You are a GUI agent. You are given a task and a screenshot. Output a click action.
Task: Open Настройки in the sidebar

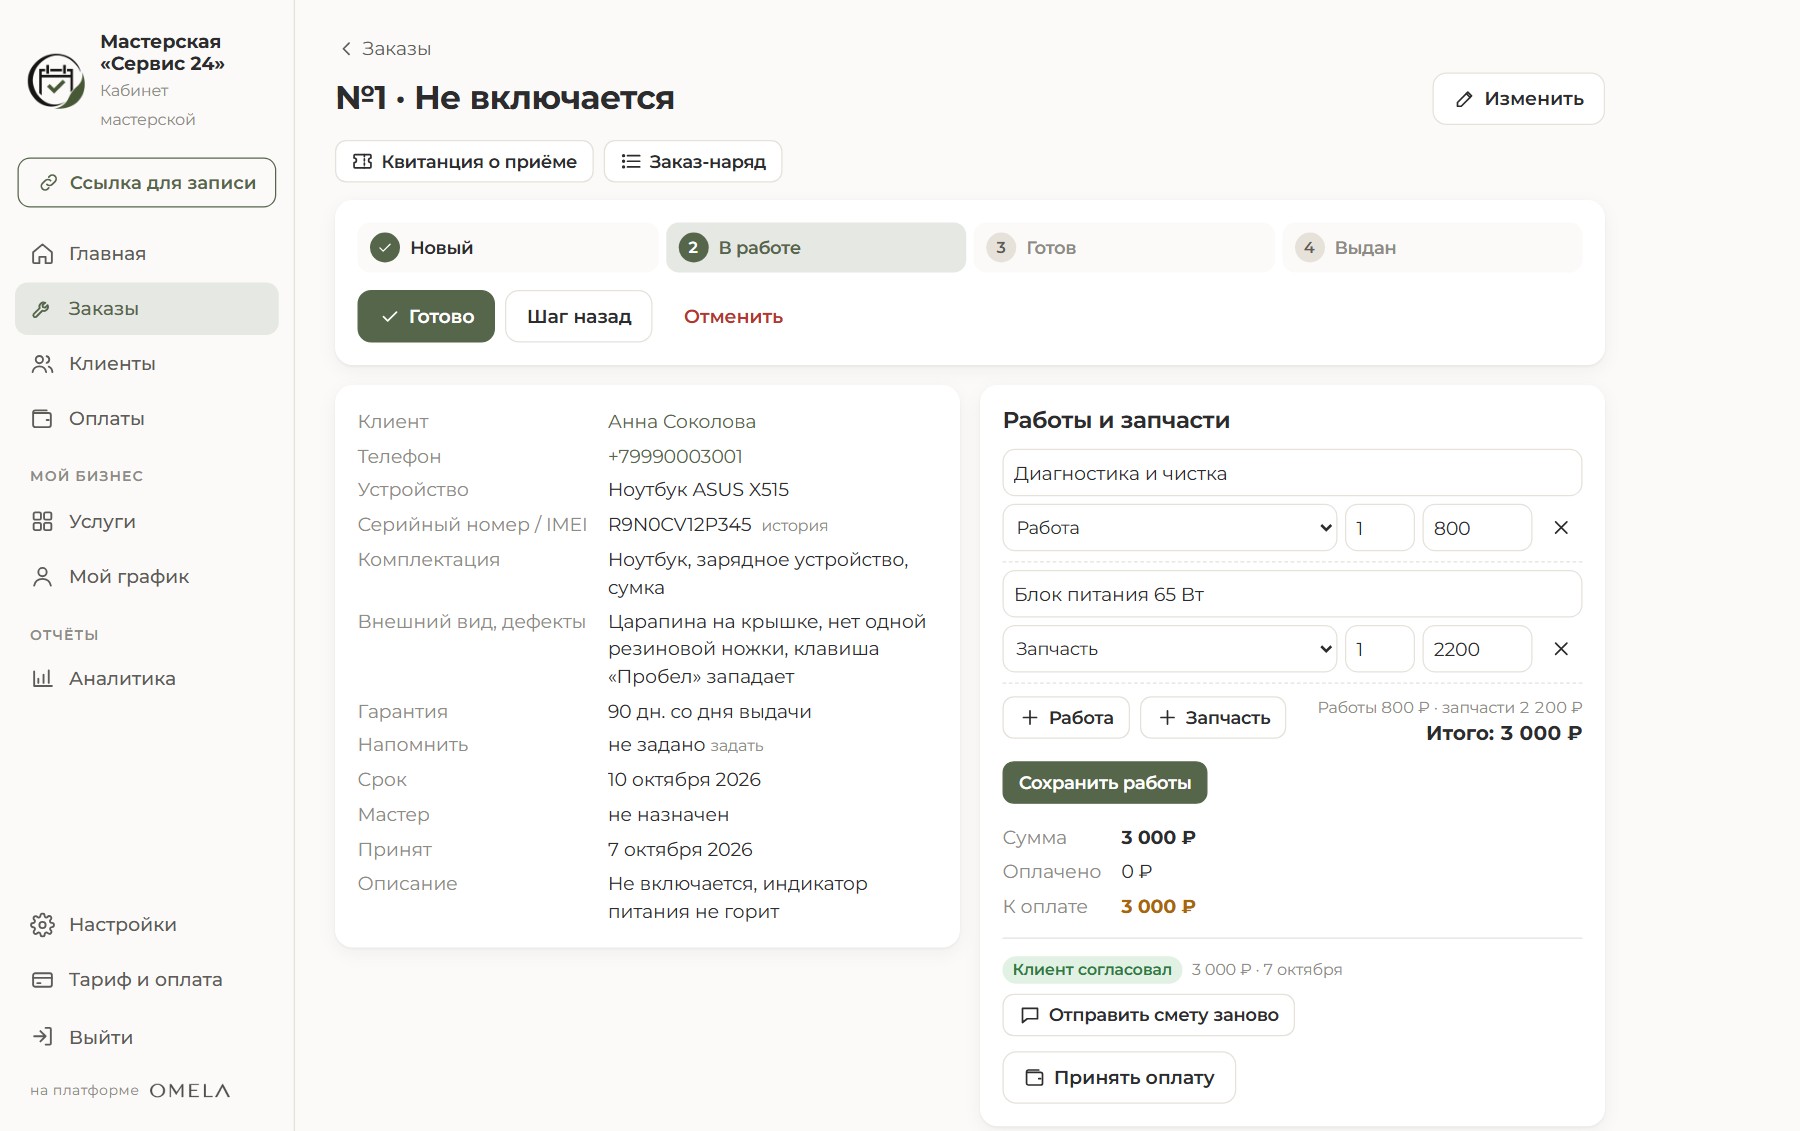tap(147, 925)
